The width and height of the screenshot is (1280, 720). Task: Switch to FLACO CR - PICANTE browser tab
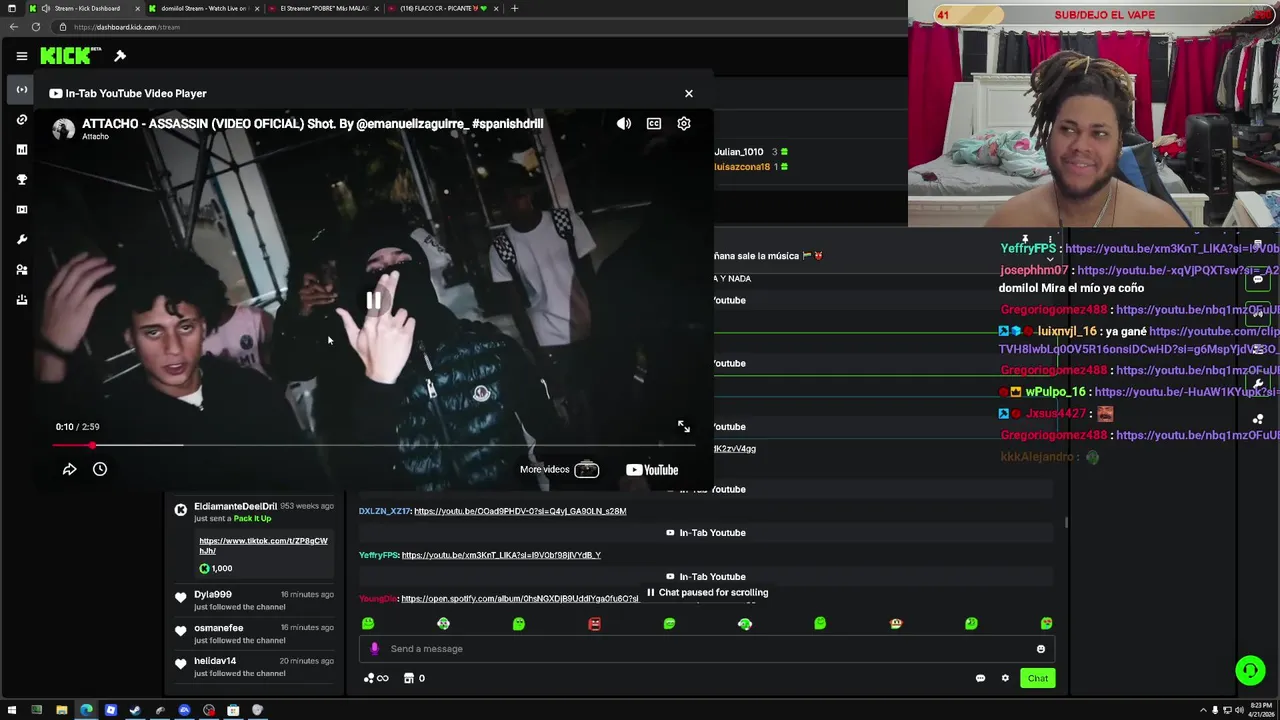tap(443, 8)
